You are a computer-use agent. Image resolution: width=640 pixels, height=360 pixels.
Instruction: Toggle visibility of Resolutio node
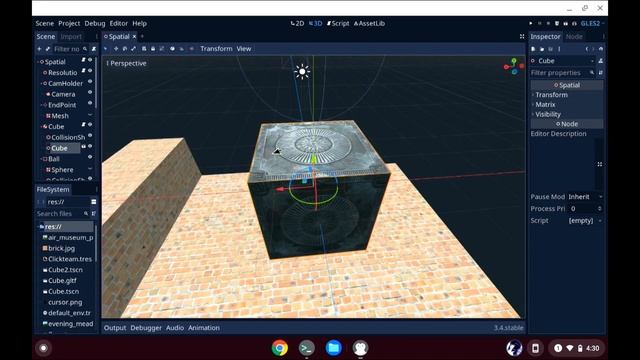click(x=90, y=71)
